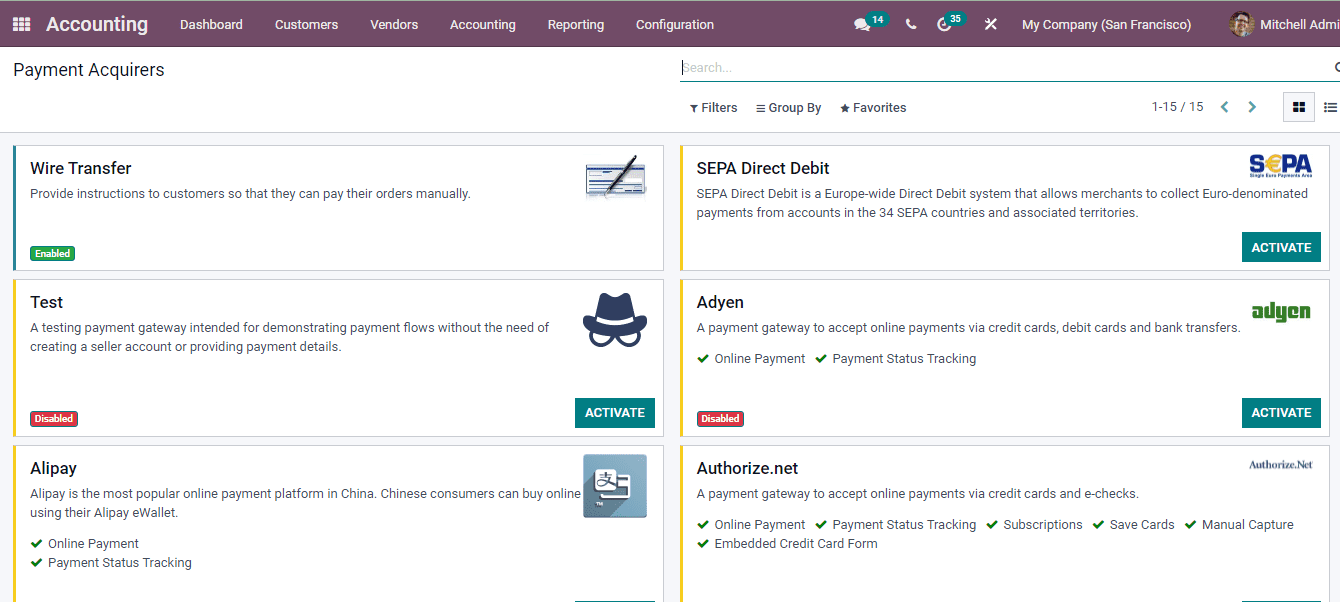
Task: Open the Reporting menu
Action: point(576,24)
